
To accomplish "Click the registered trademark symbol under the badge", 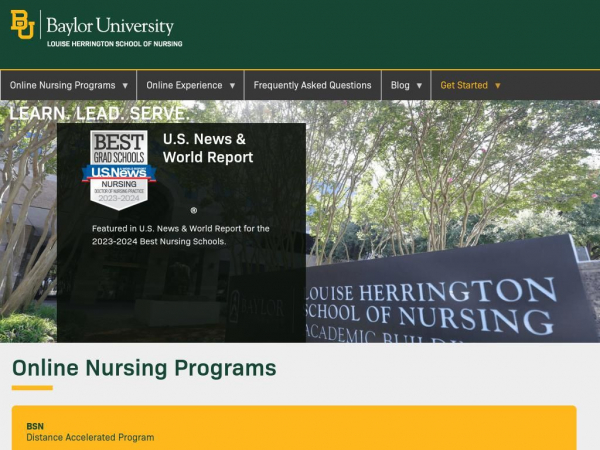I will 194,210.
